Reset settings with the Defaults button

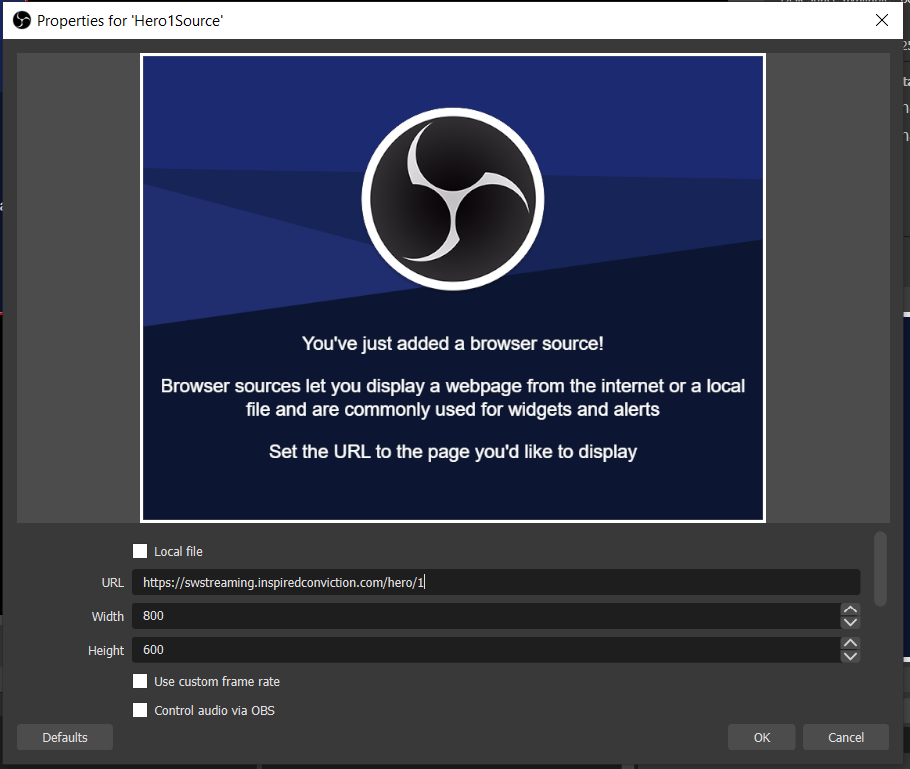(65, 737)
